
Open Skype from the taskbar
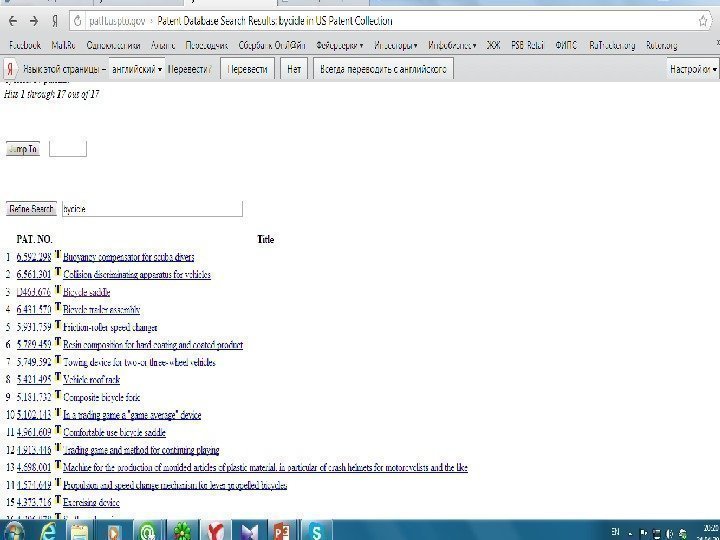click(x=316, y=531)
